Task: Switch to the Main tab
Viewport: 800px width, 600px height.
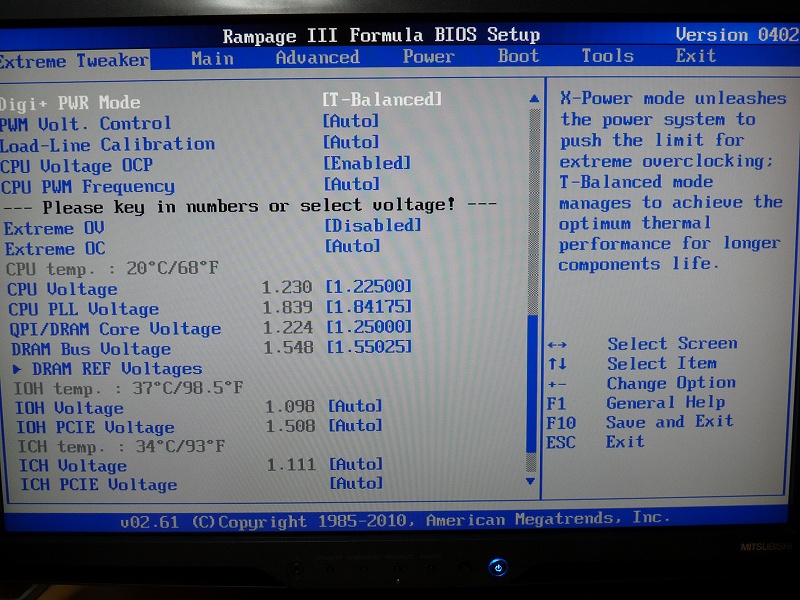Action: click(x=212, y=58)
